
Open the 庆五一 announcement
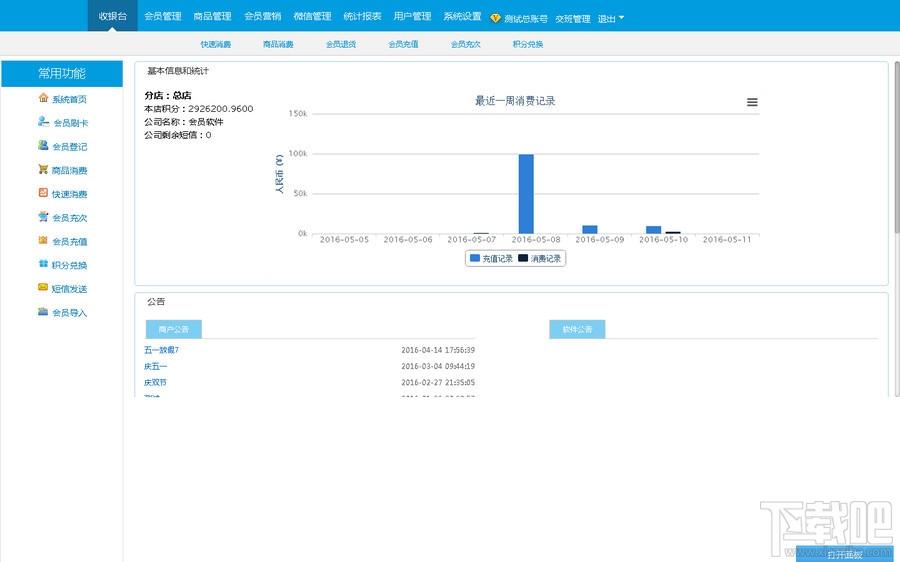pos(156,366)
